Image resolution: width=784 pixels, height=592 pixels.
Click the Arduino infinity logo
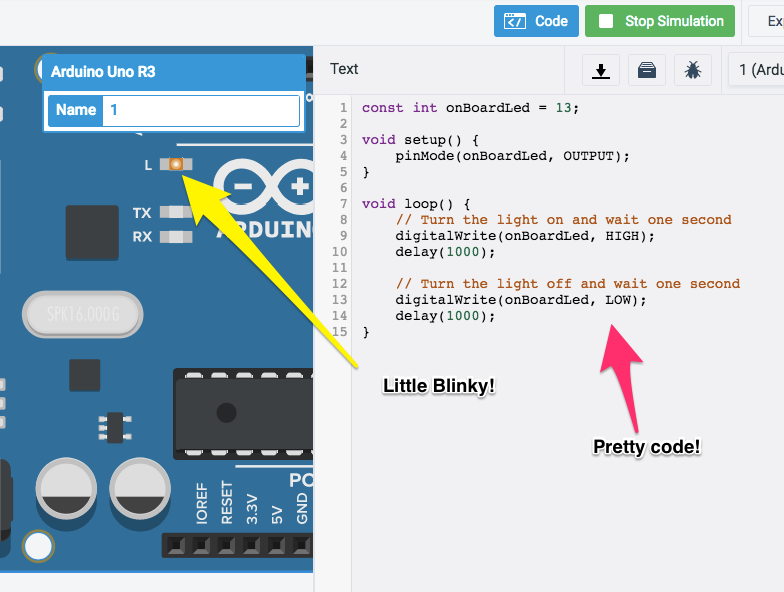264,186
